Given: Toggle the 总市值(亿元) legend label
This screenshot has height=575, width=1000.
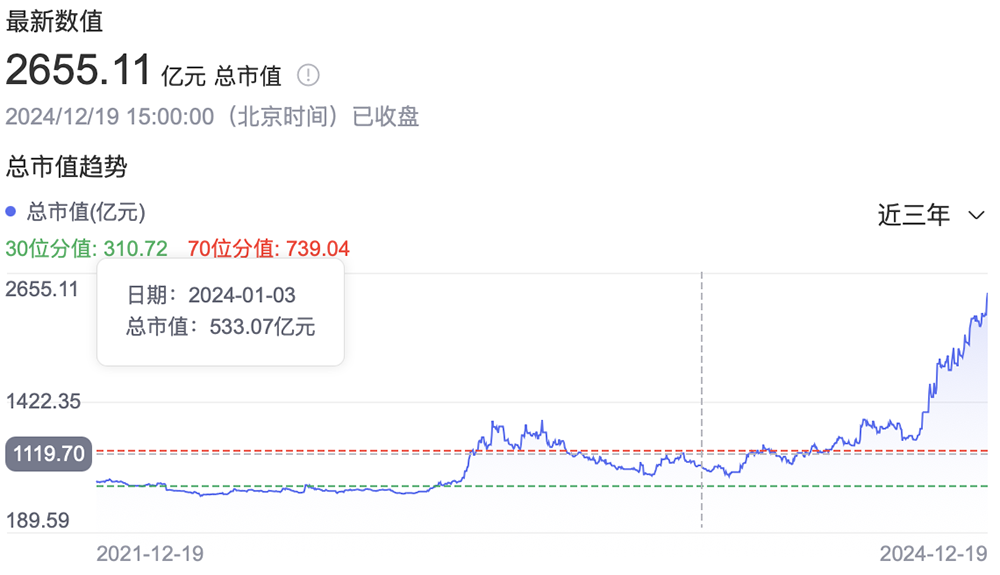Looking at the screenshot, I should 86,212.
